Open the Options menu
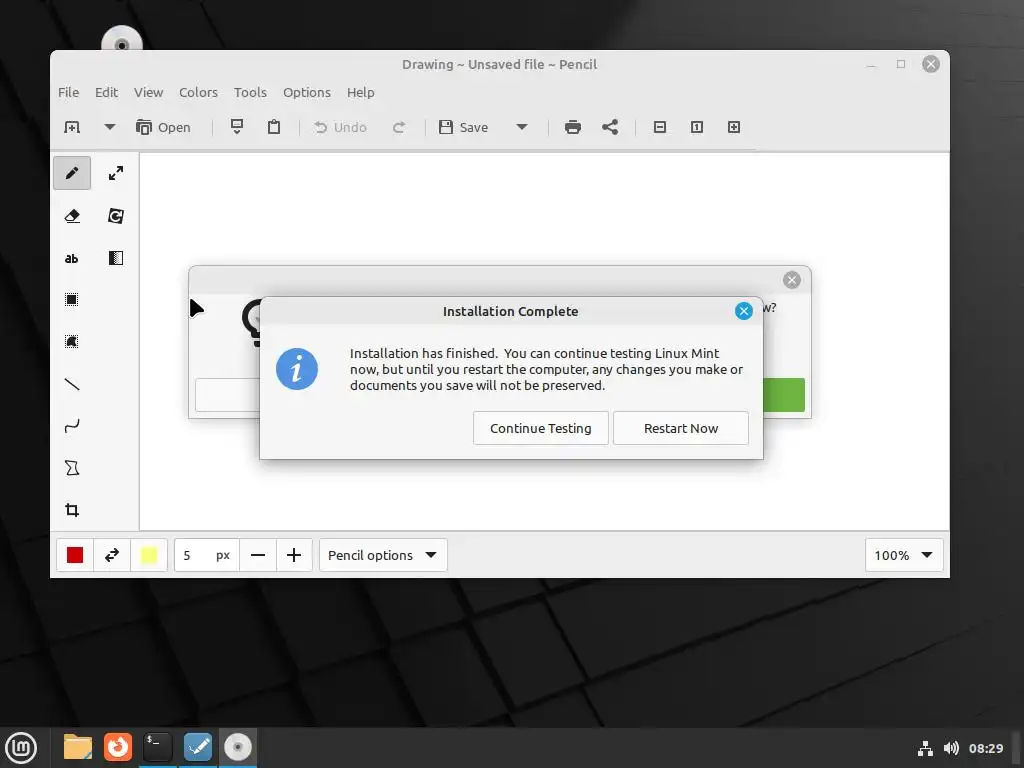This screenshot has width=1024, height=768. point(307,92)
